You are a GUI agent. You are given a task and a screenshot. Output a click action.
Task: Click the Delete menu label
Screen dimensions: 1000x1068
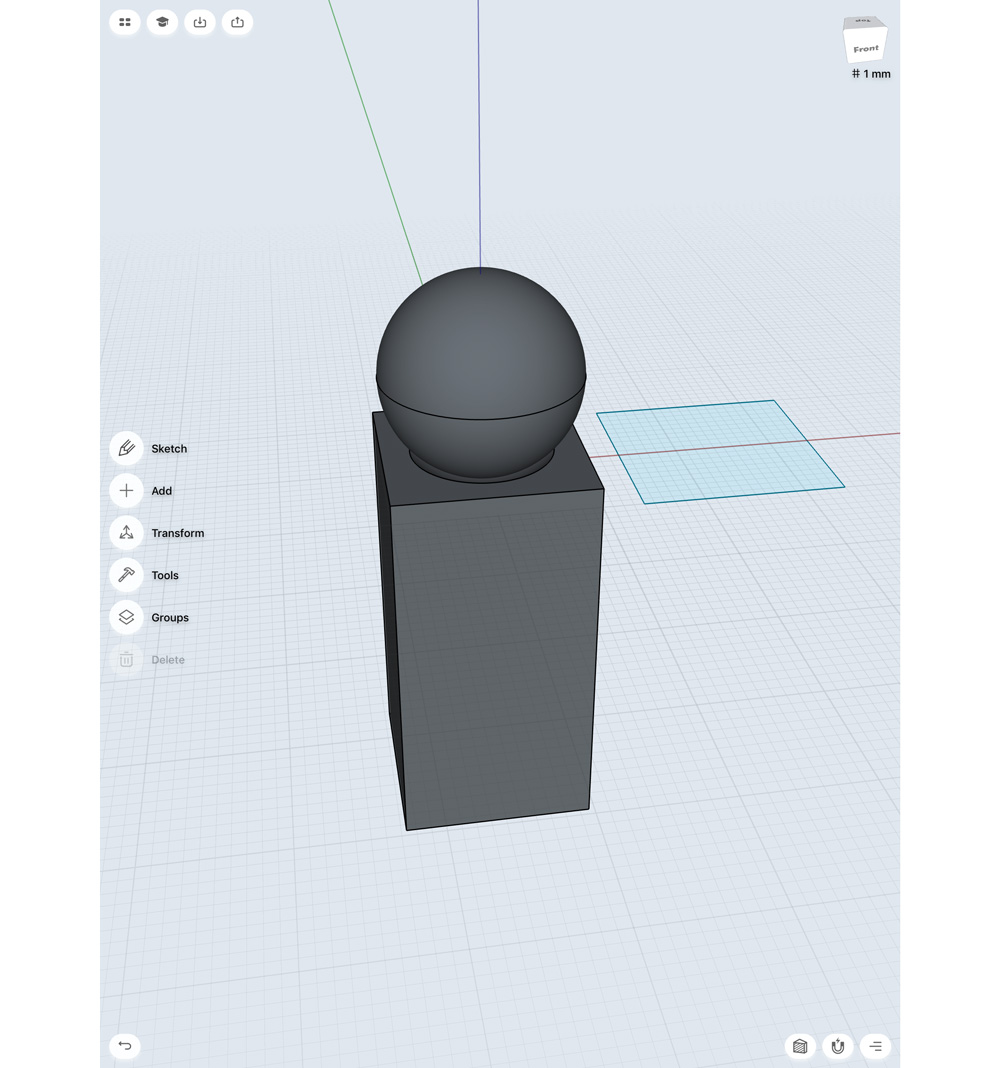coord(168,659)
